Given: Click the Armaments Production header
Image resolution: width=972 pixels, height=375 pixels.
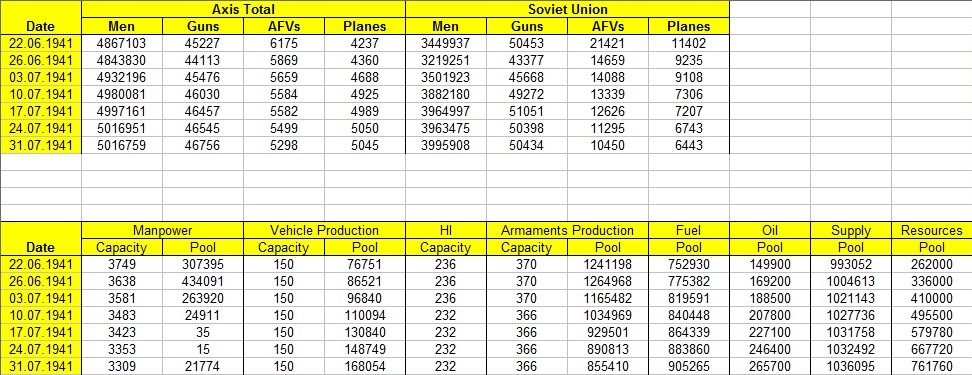Looking at the screenshot, I should (x=567, y=231).
